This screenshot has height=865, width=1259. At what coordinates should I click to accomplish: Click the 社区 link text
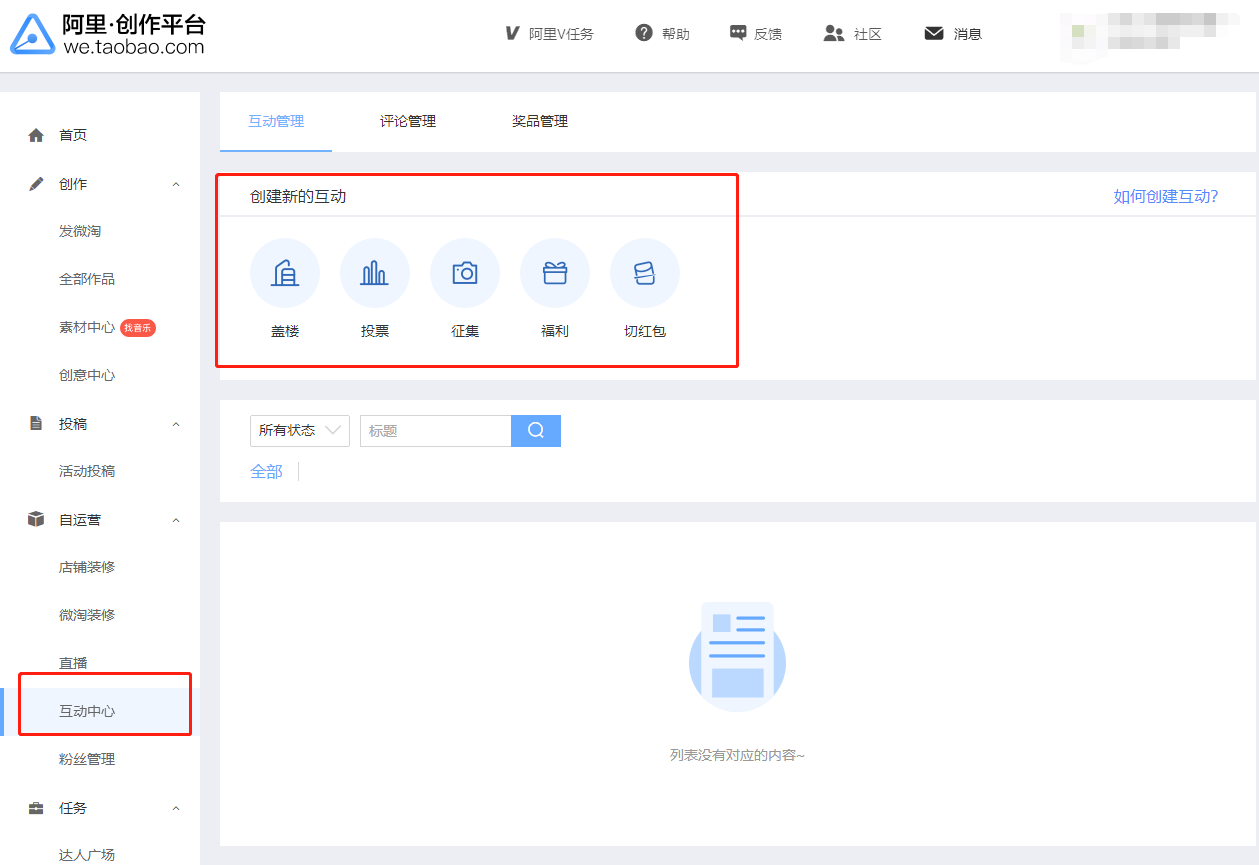pos(868,34)
